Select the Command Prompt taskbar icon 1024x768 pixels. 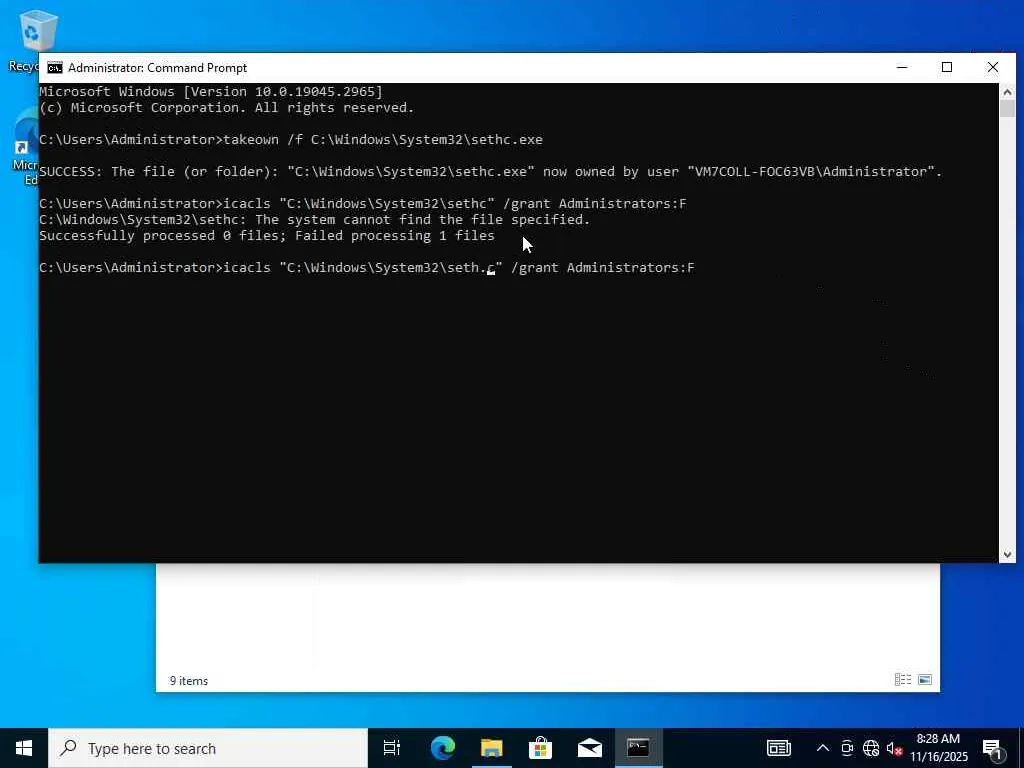tap(638, 748)
